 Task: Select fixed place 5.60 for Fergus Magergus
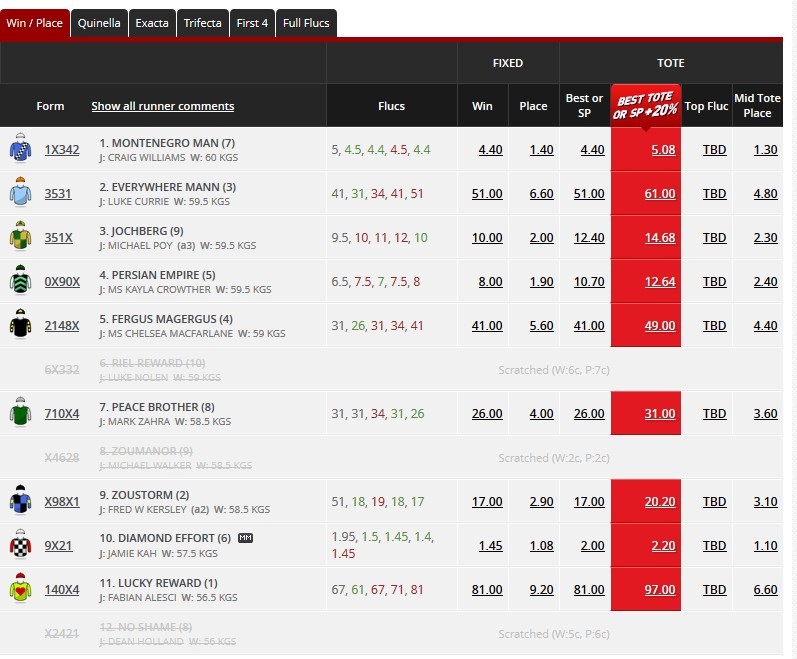pyautogui.click(x=541, y=326)
